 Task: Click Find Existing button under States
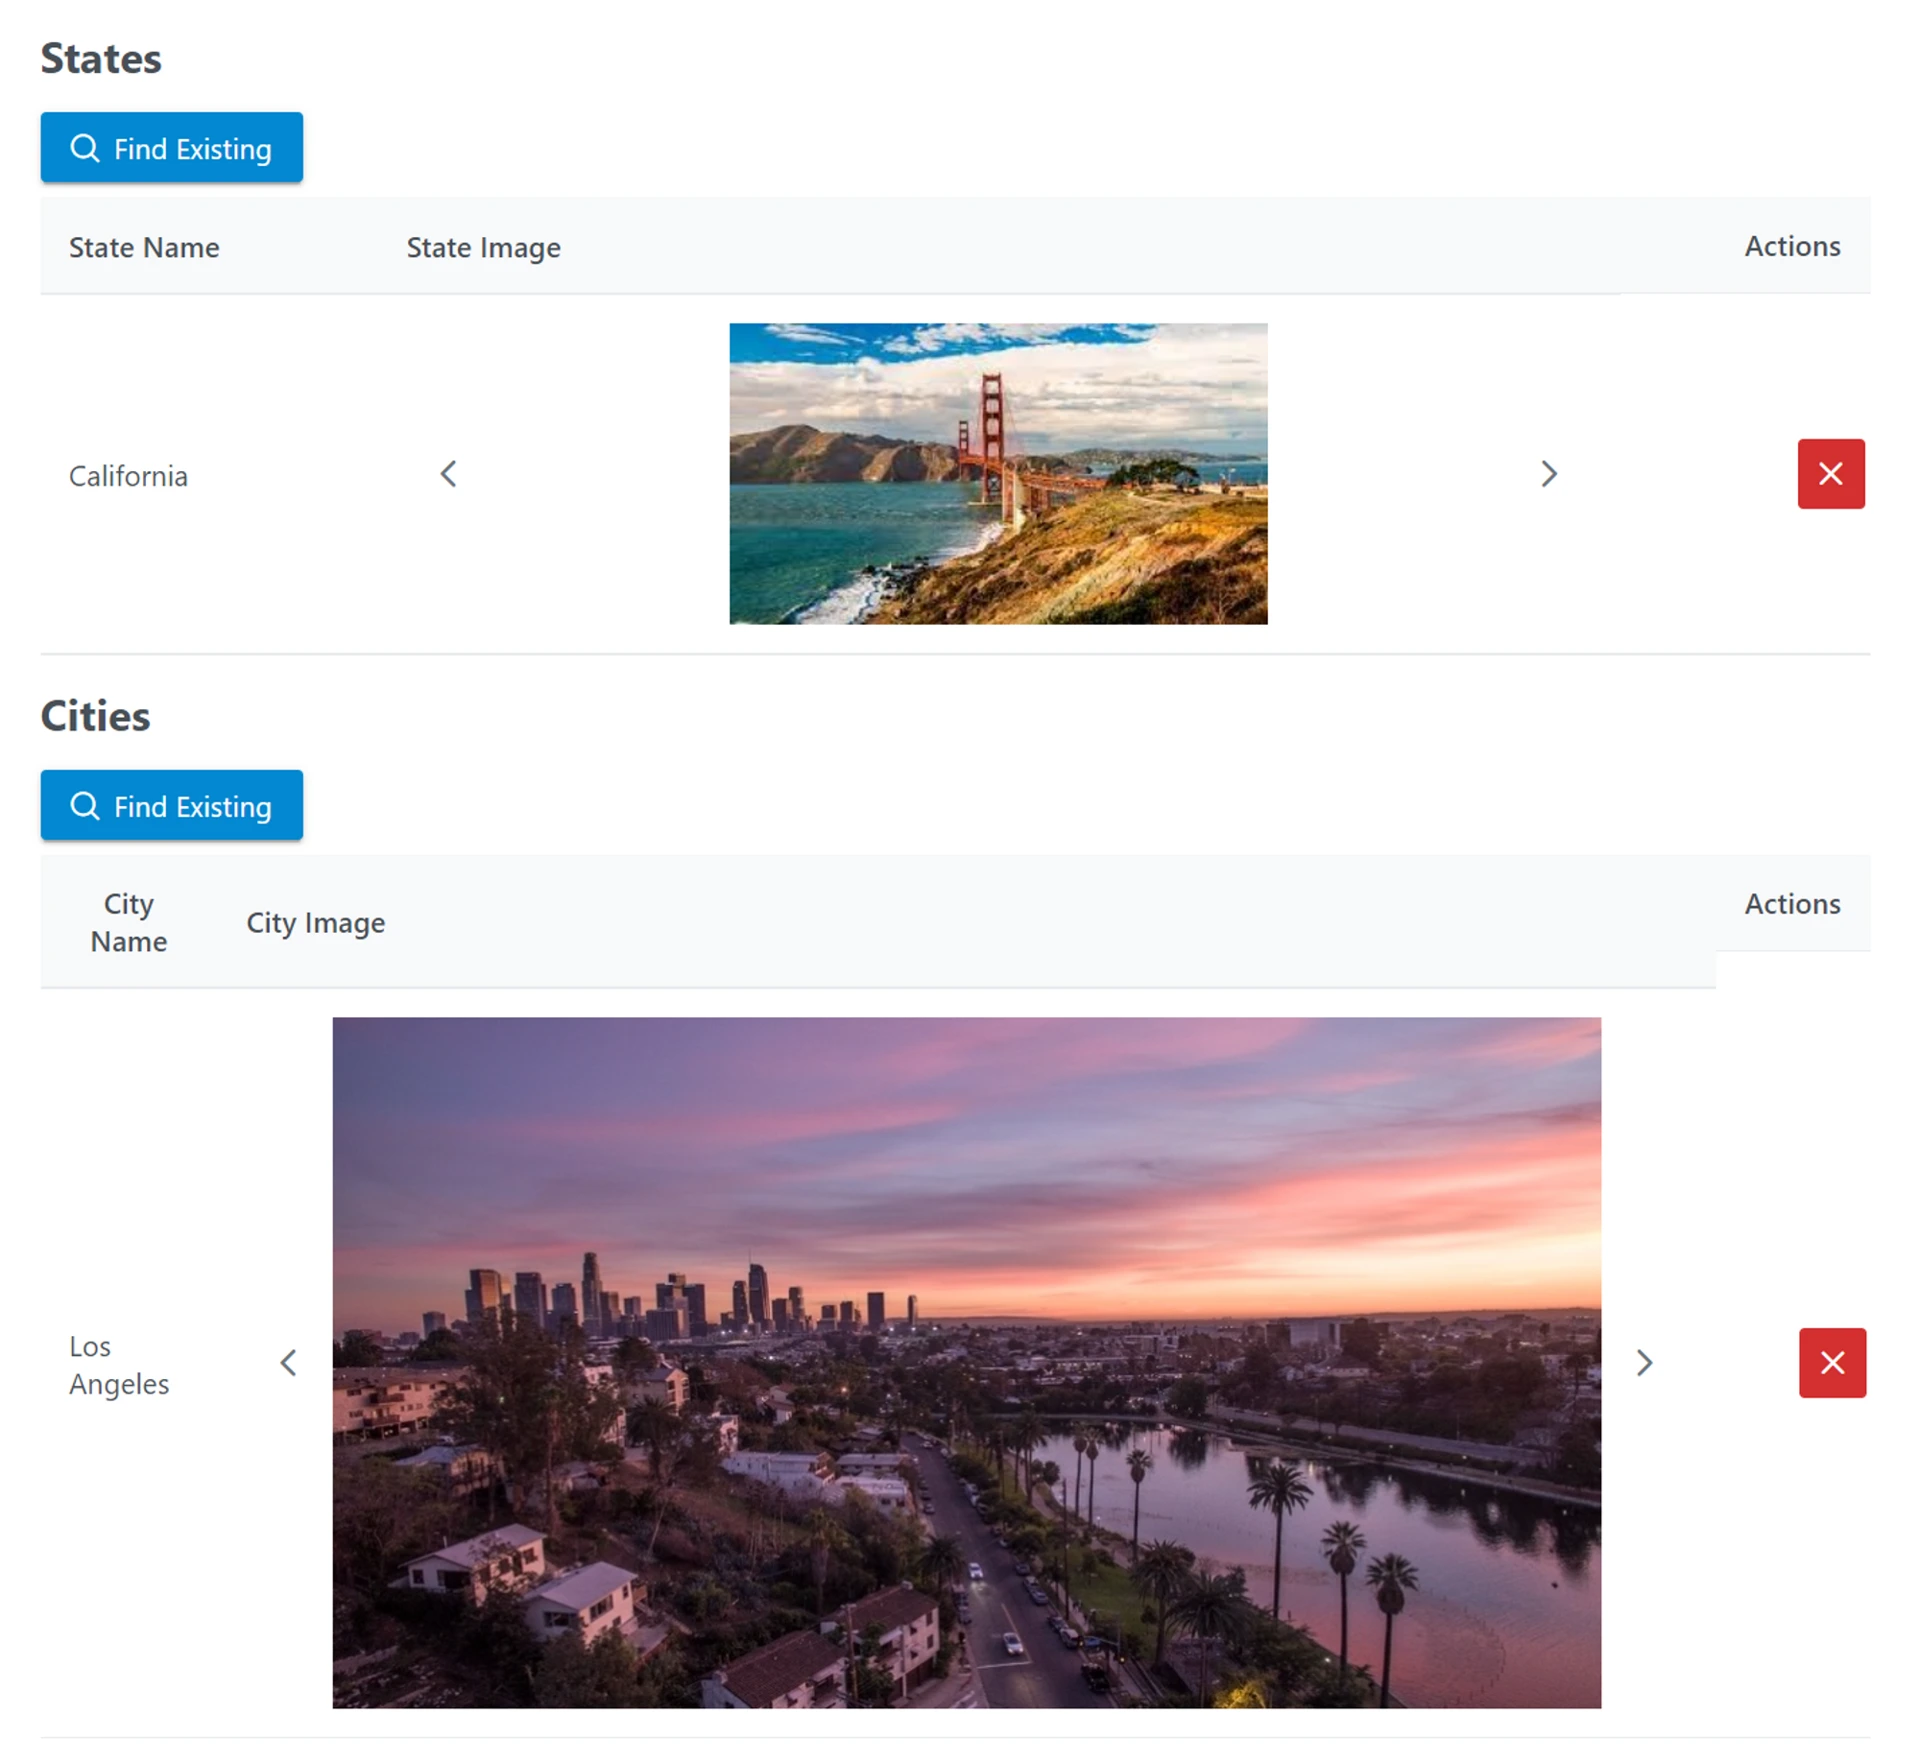[171, 148]
